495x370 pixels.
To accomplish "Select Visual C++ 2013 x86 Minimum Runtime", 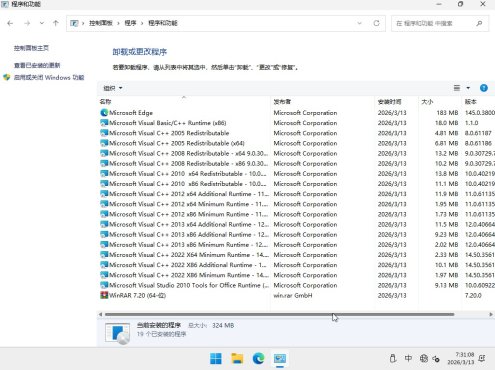I will [297, 245].
